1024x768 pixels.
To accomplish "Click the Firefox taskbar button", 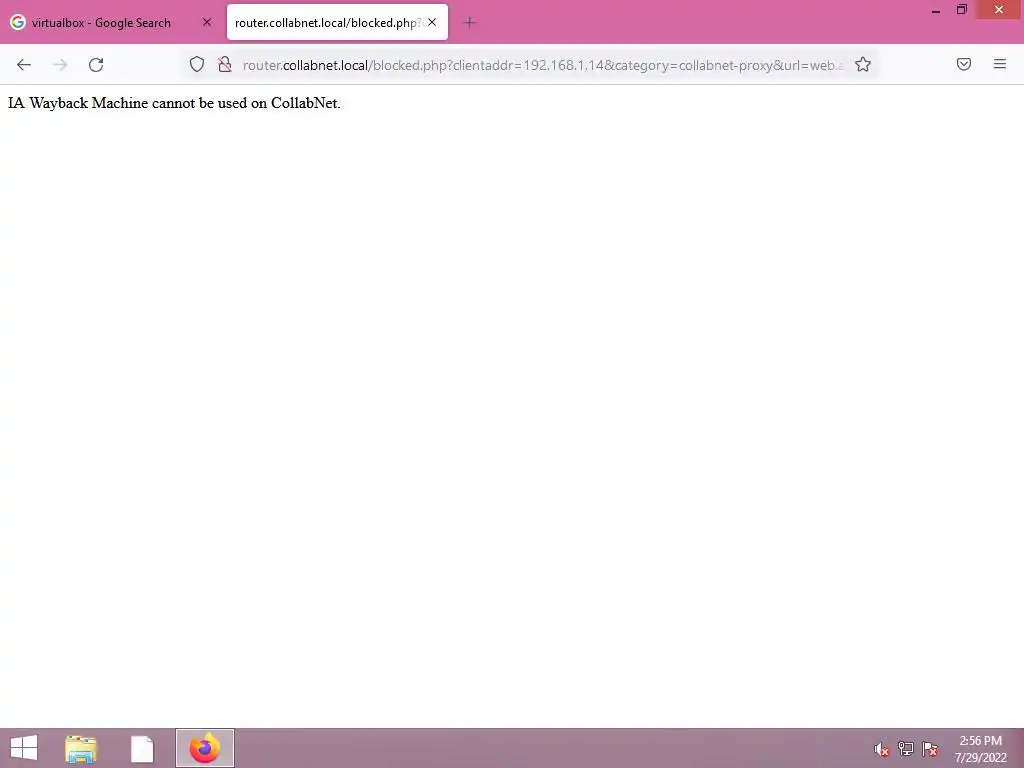I will (x=204, y=748).
